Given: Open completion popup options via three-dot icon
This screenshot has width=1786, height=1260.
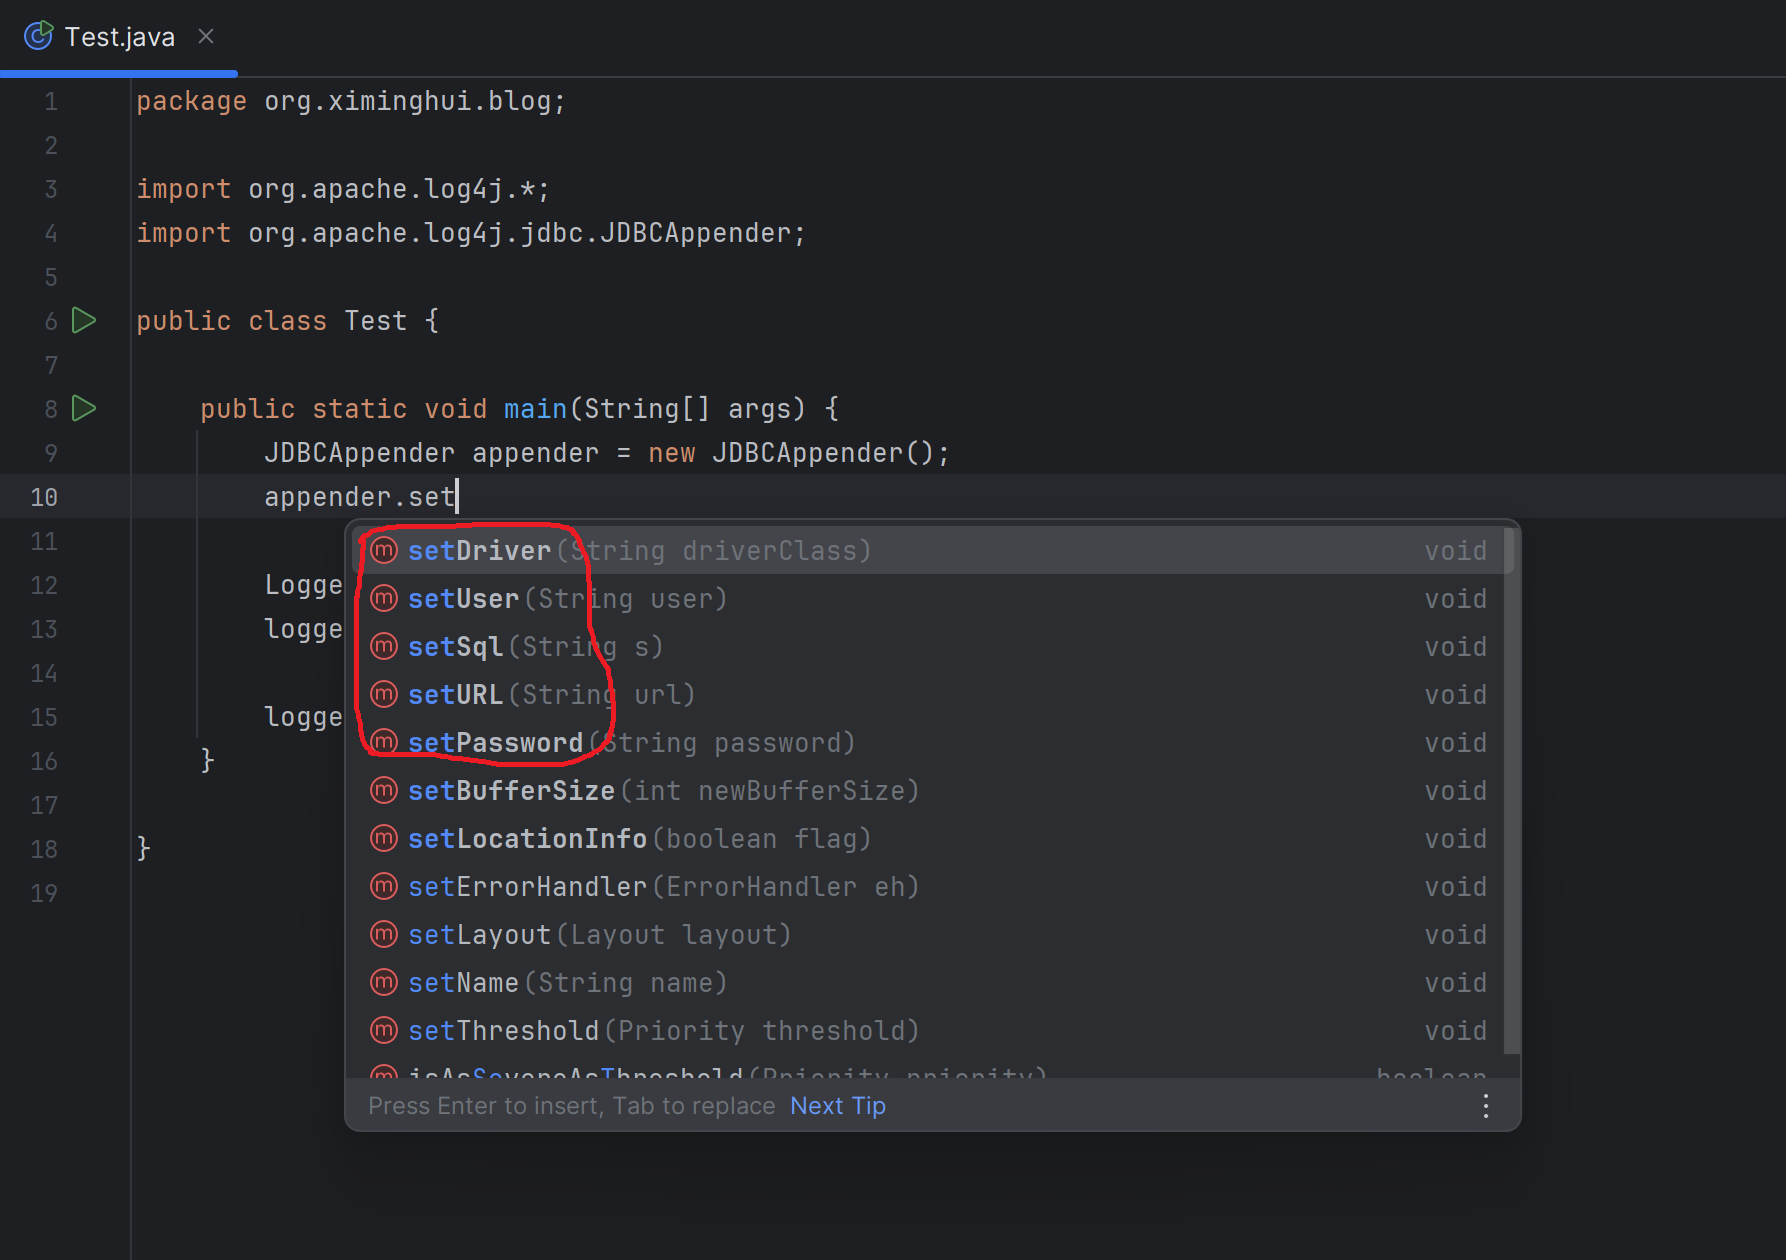Looking at the screenshot, I should click(x=1486, y=1106).
